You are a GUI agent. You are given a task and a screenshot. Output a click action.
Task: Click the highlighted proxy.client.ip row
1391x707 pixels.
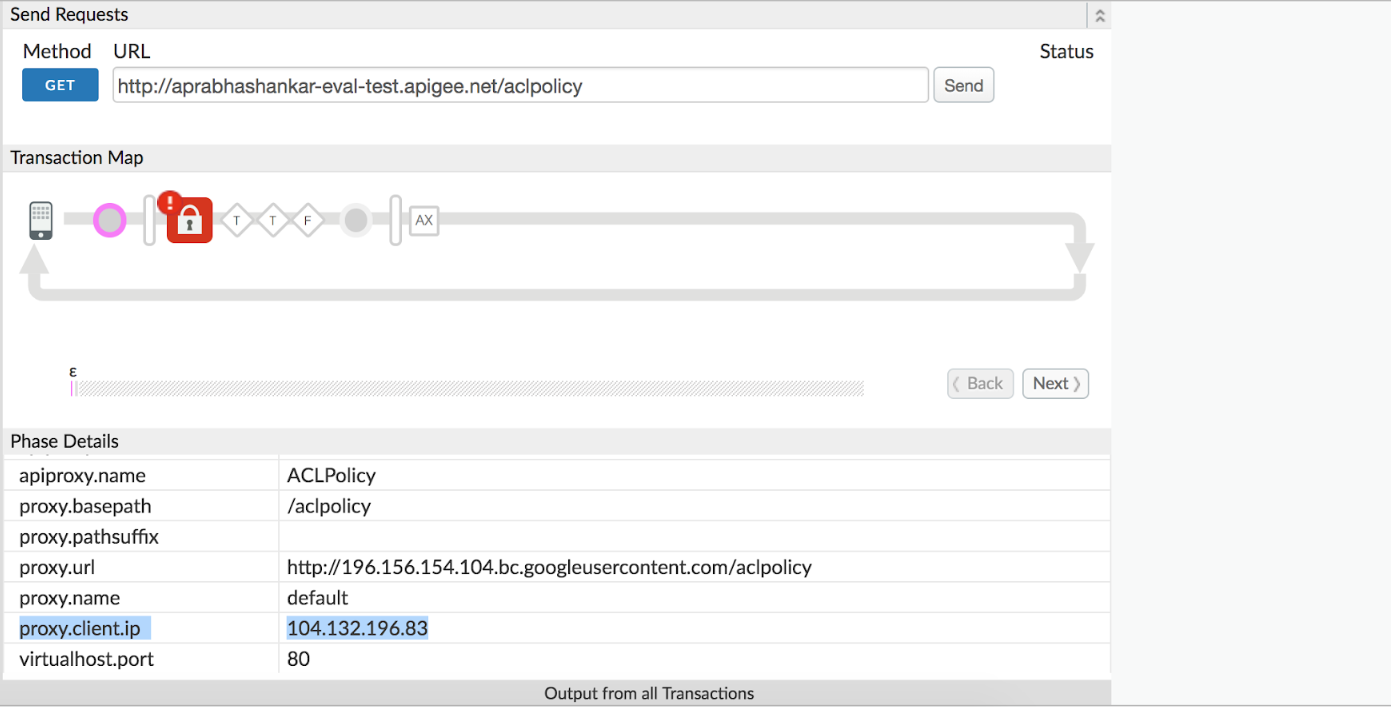[x=400, y=628]
